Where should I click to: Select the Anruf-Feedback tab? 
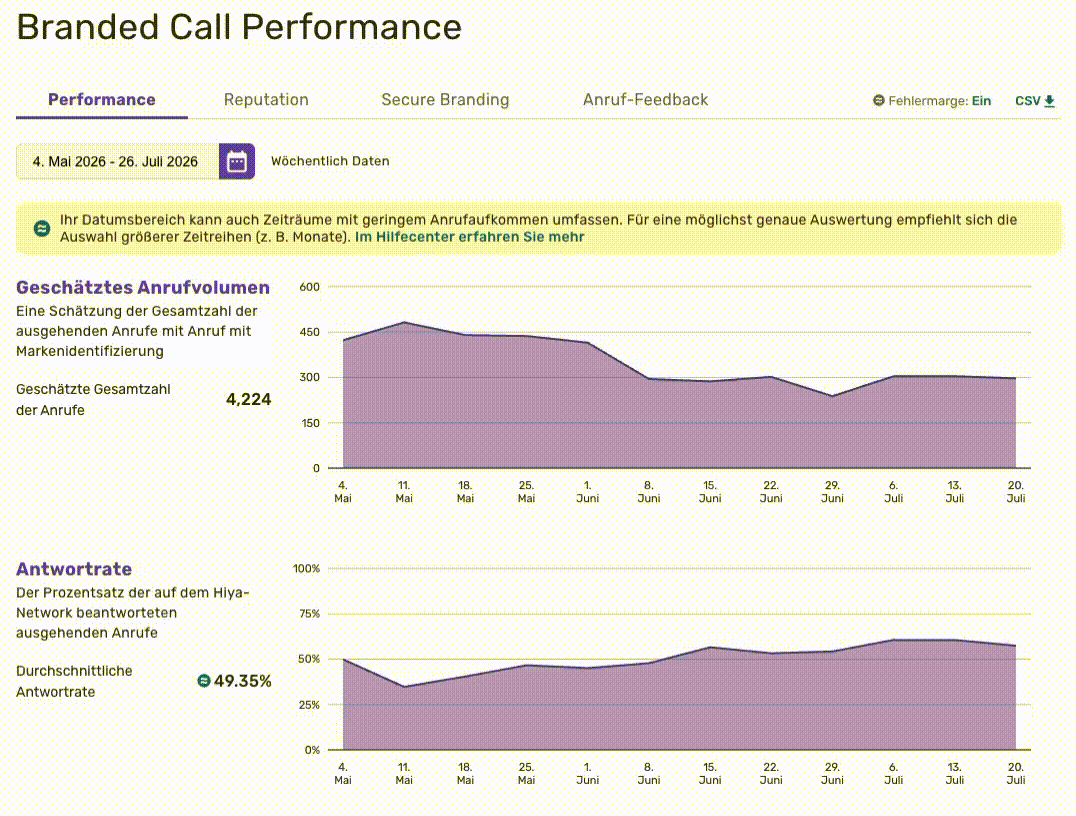coord(646,100)
